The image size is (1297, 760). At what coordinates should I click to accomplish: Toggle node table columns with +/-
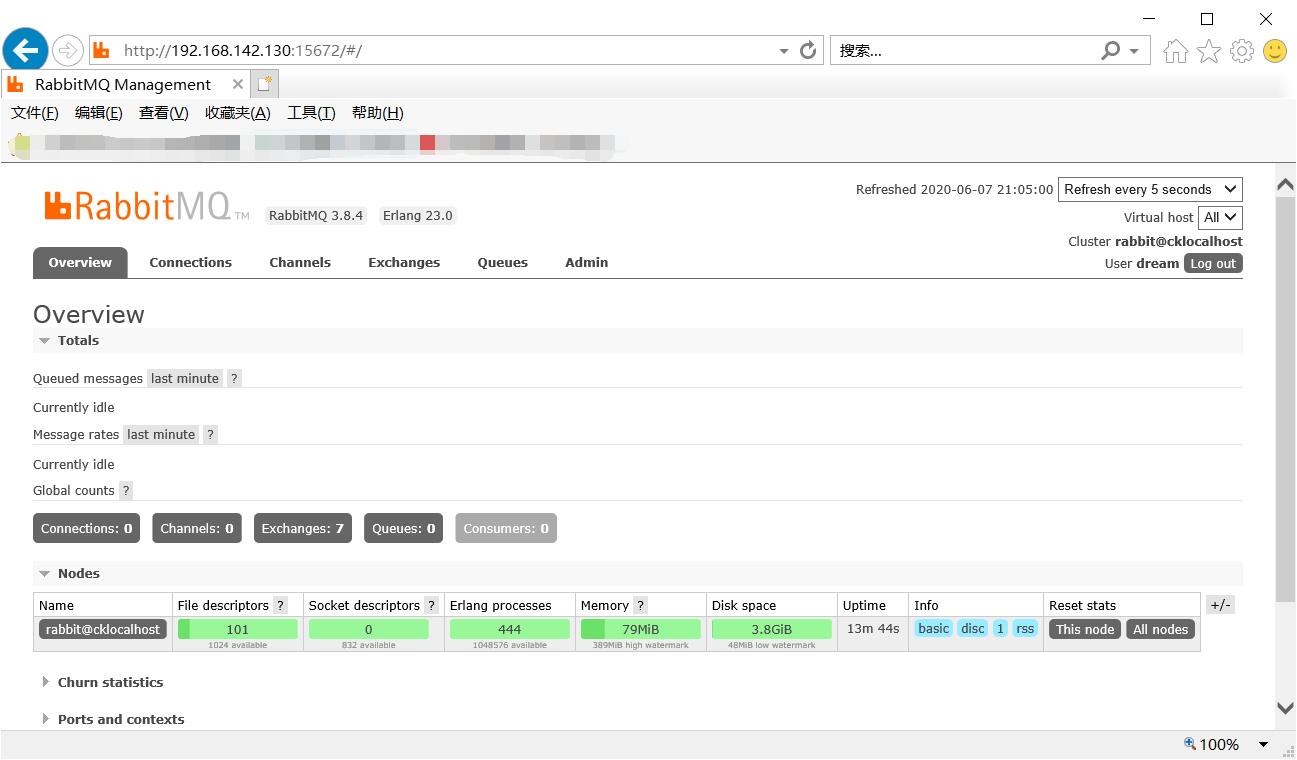(1220, 604)
